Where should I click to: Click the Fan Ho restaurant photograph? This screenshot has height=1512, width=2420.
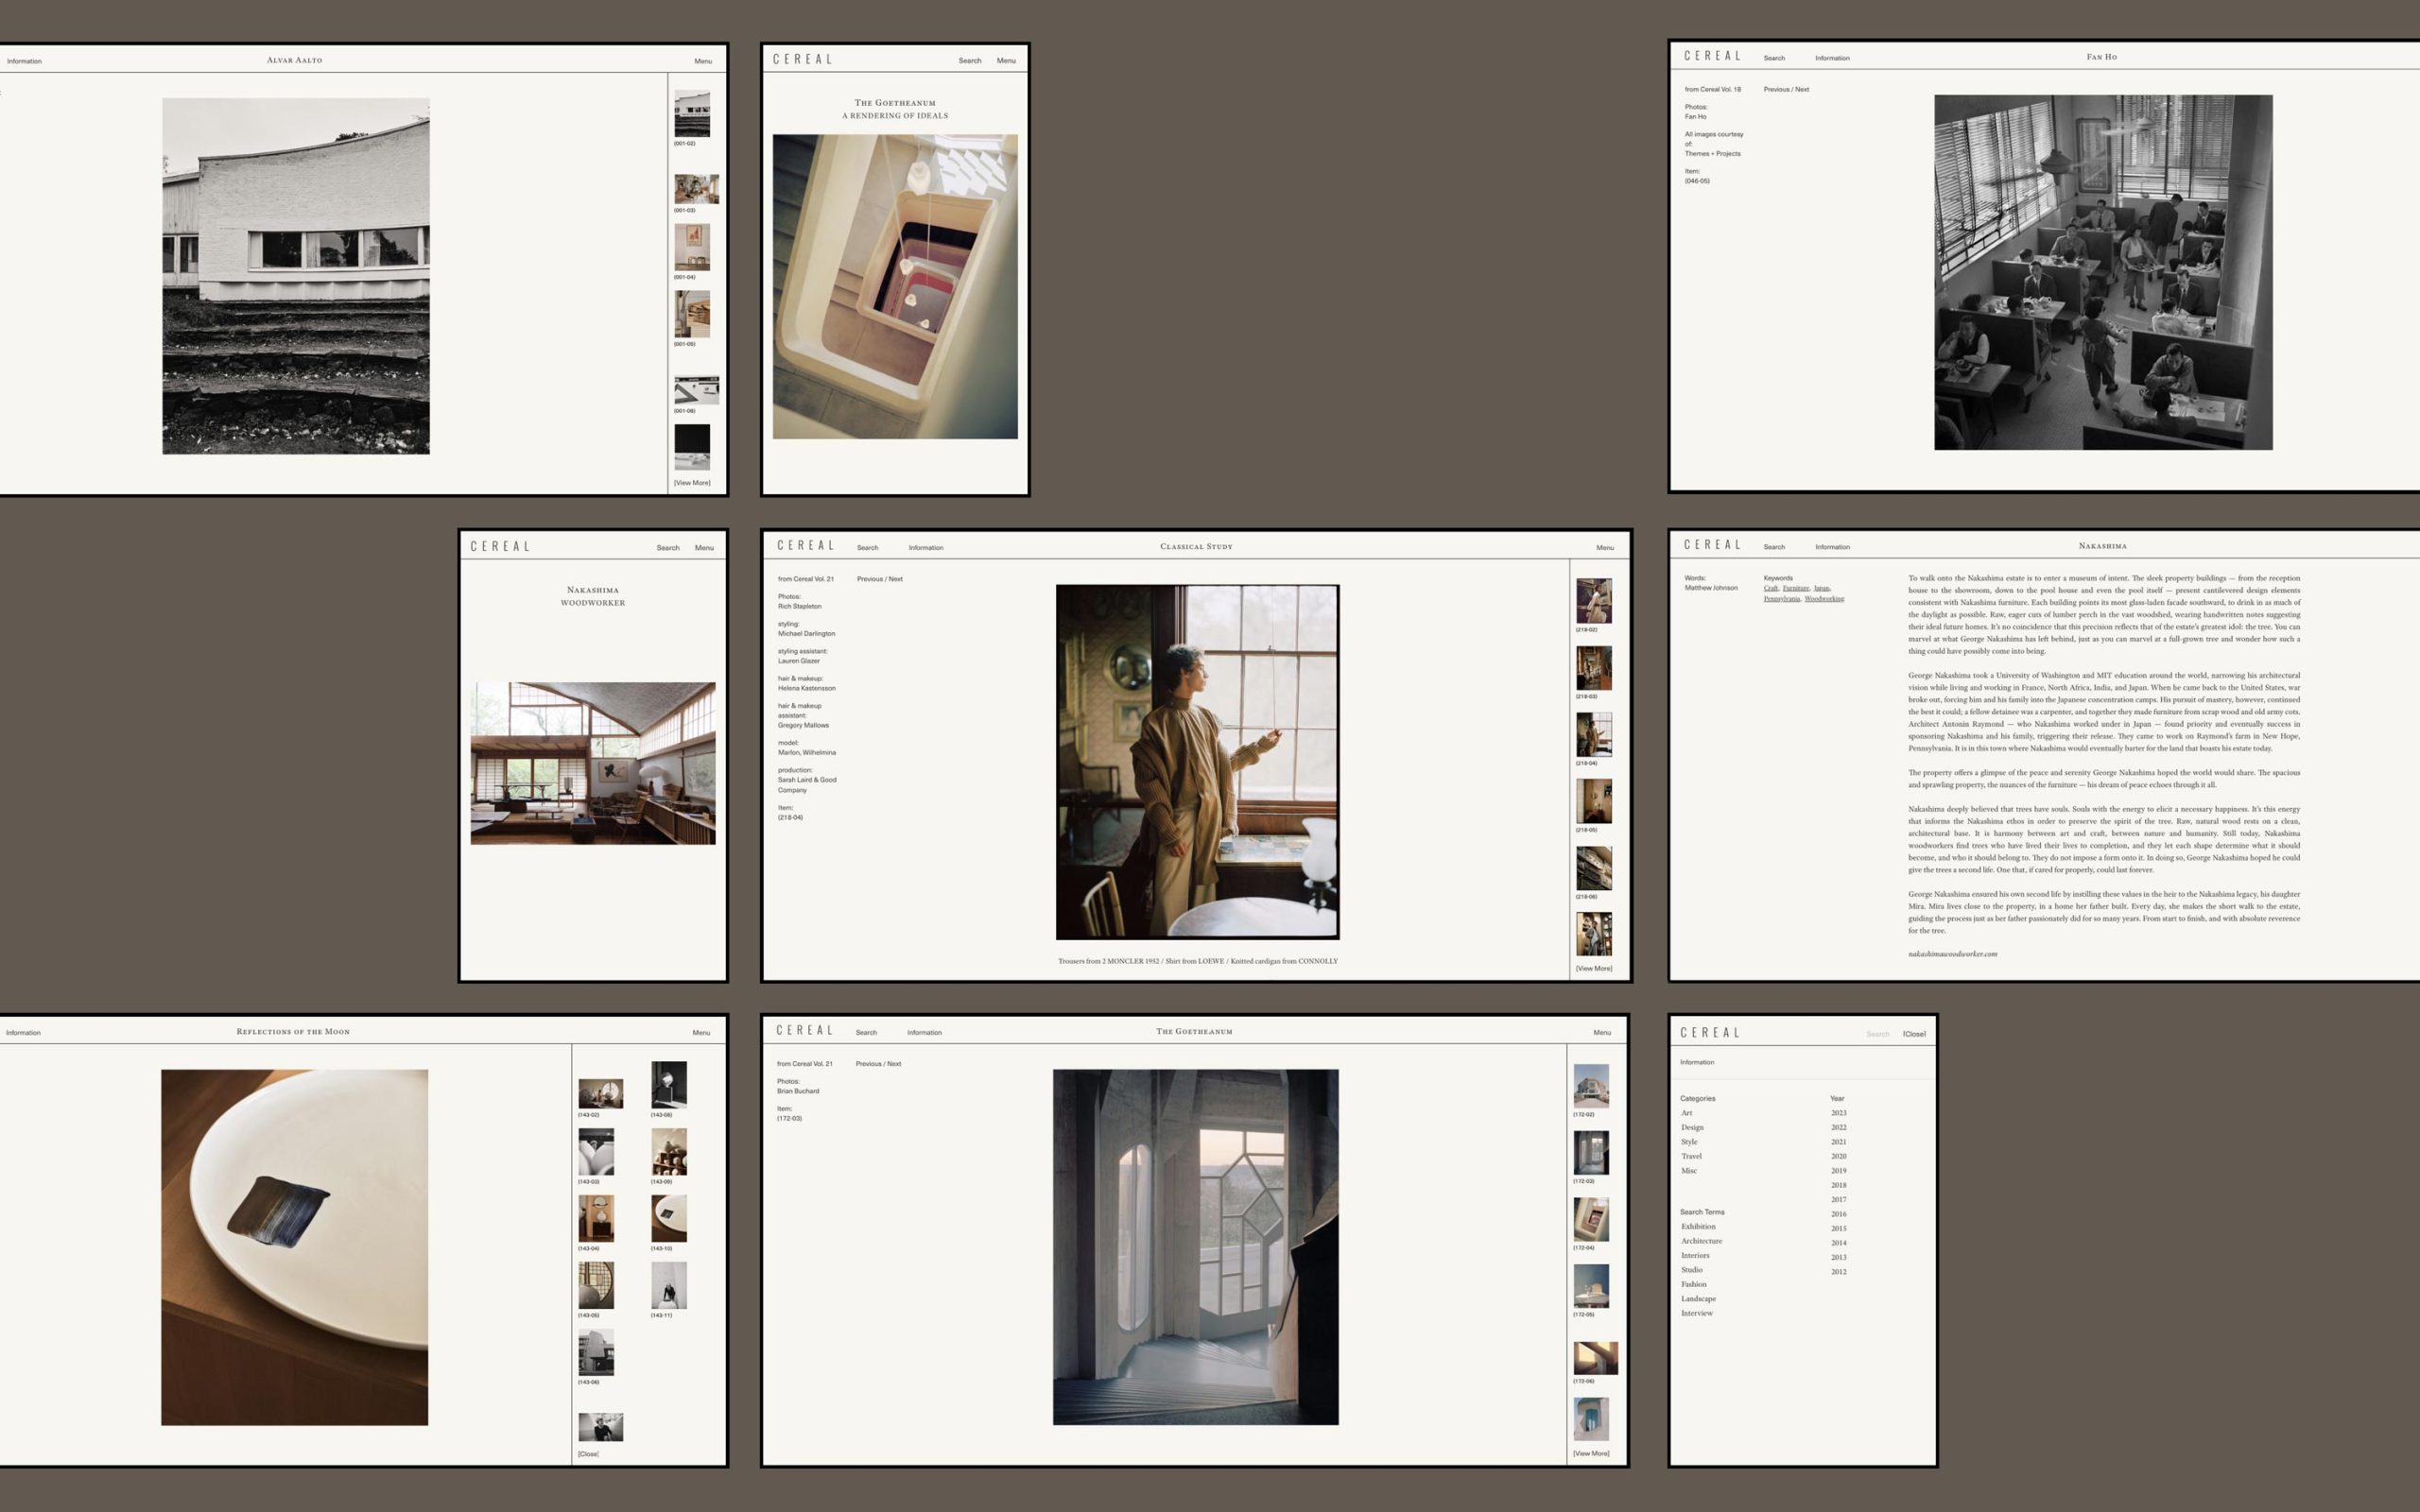(x=2102, y=272)
